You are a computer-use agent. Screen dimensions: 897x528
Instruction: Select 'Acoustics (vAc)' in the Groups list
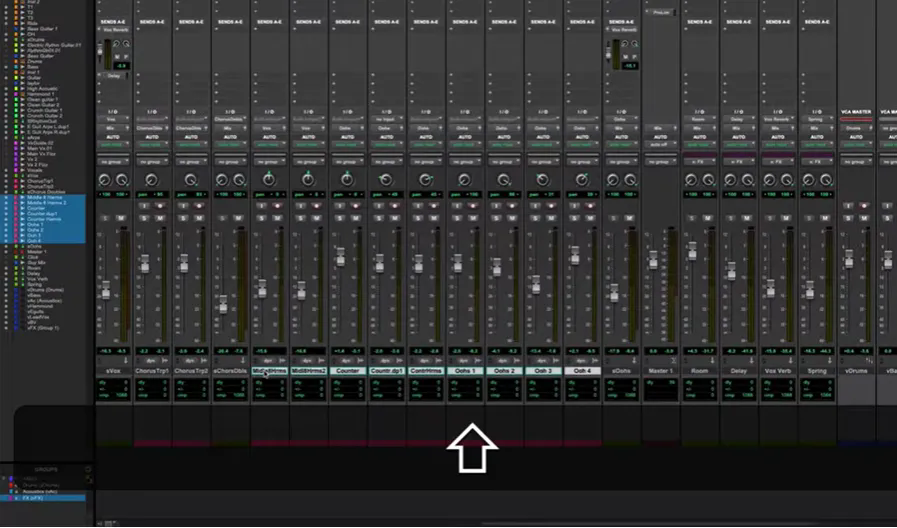tap(39, 491)
